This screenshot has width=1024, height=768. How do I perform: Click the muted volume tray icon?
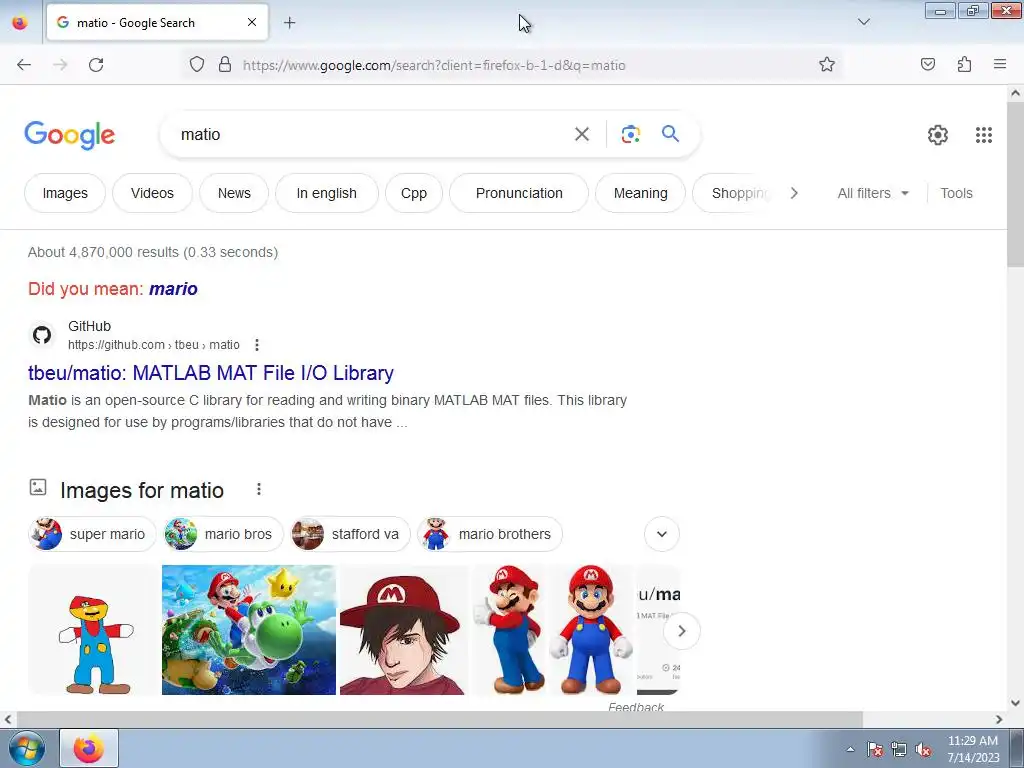pos(923,749)
